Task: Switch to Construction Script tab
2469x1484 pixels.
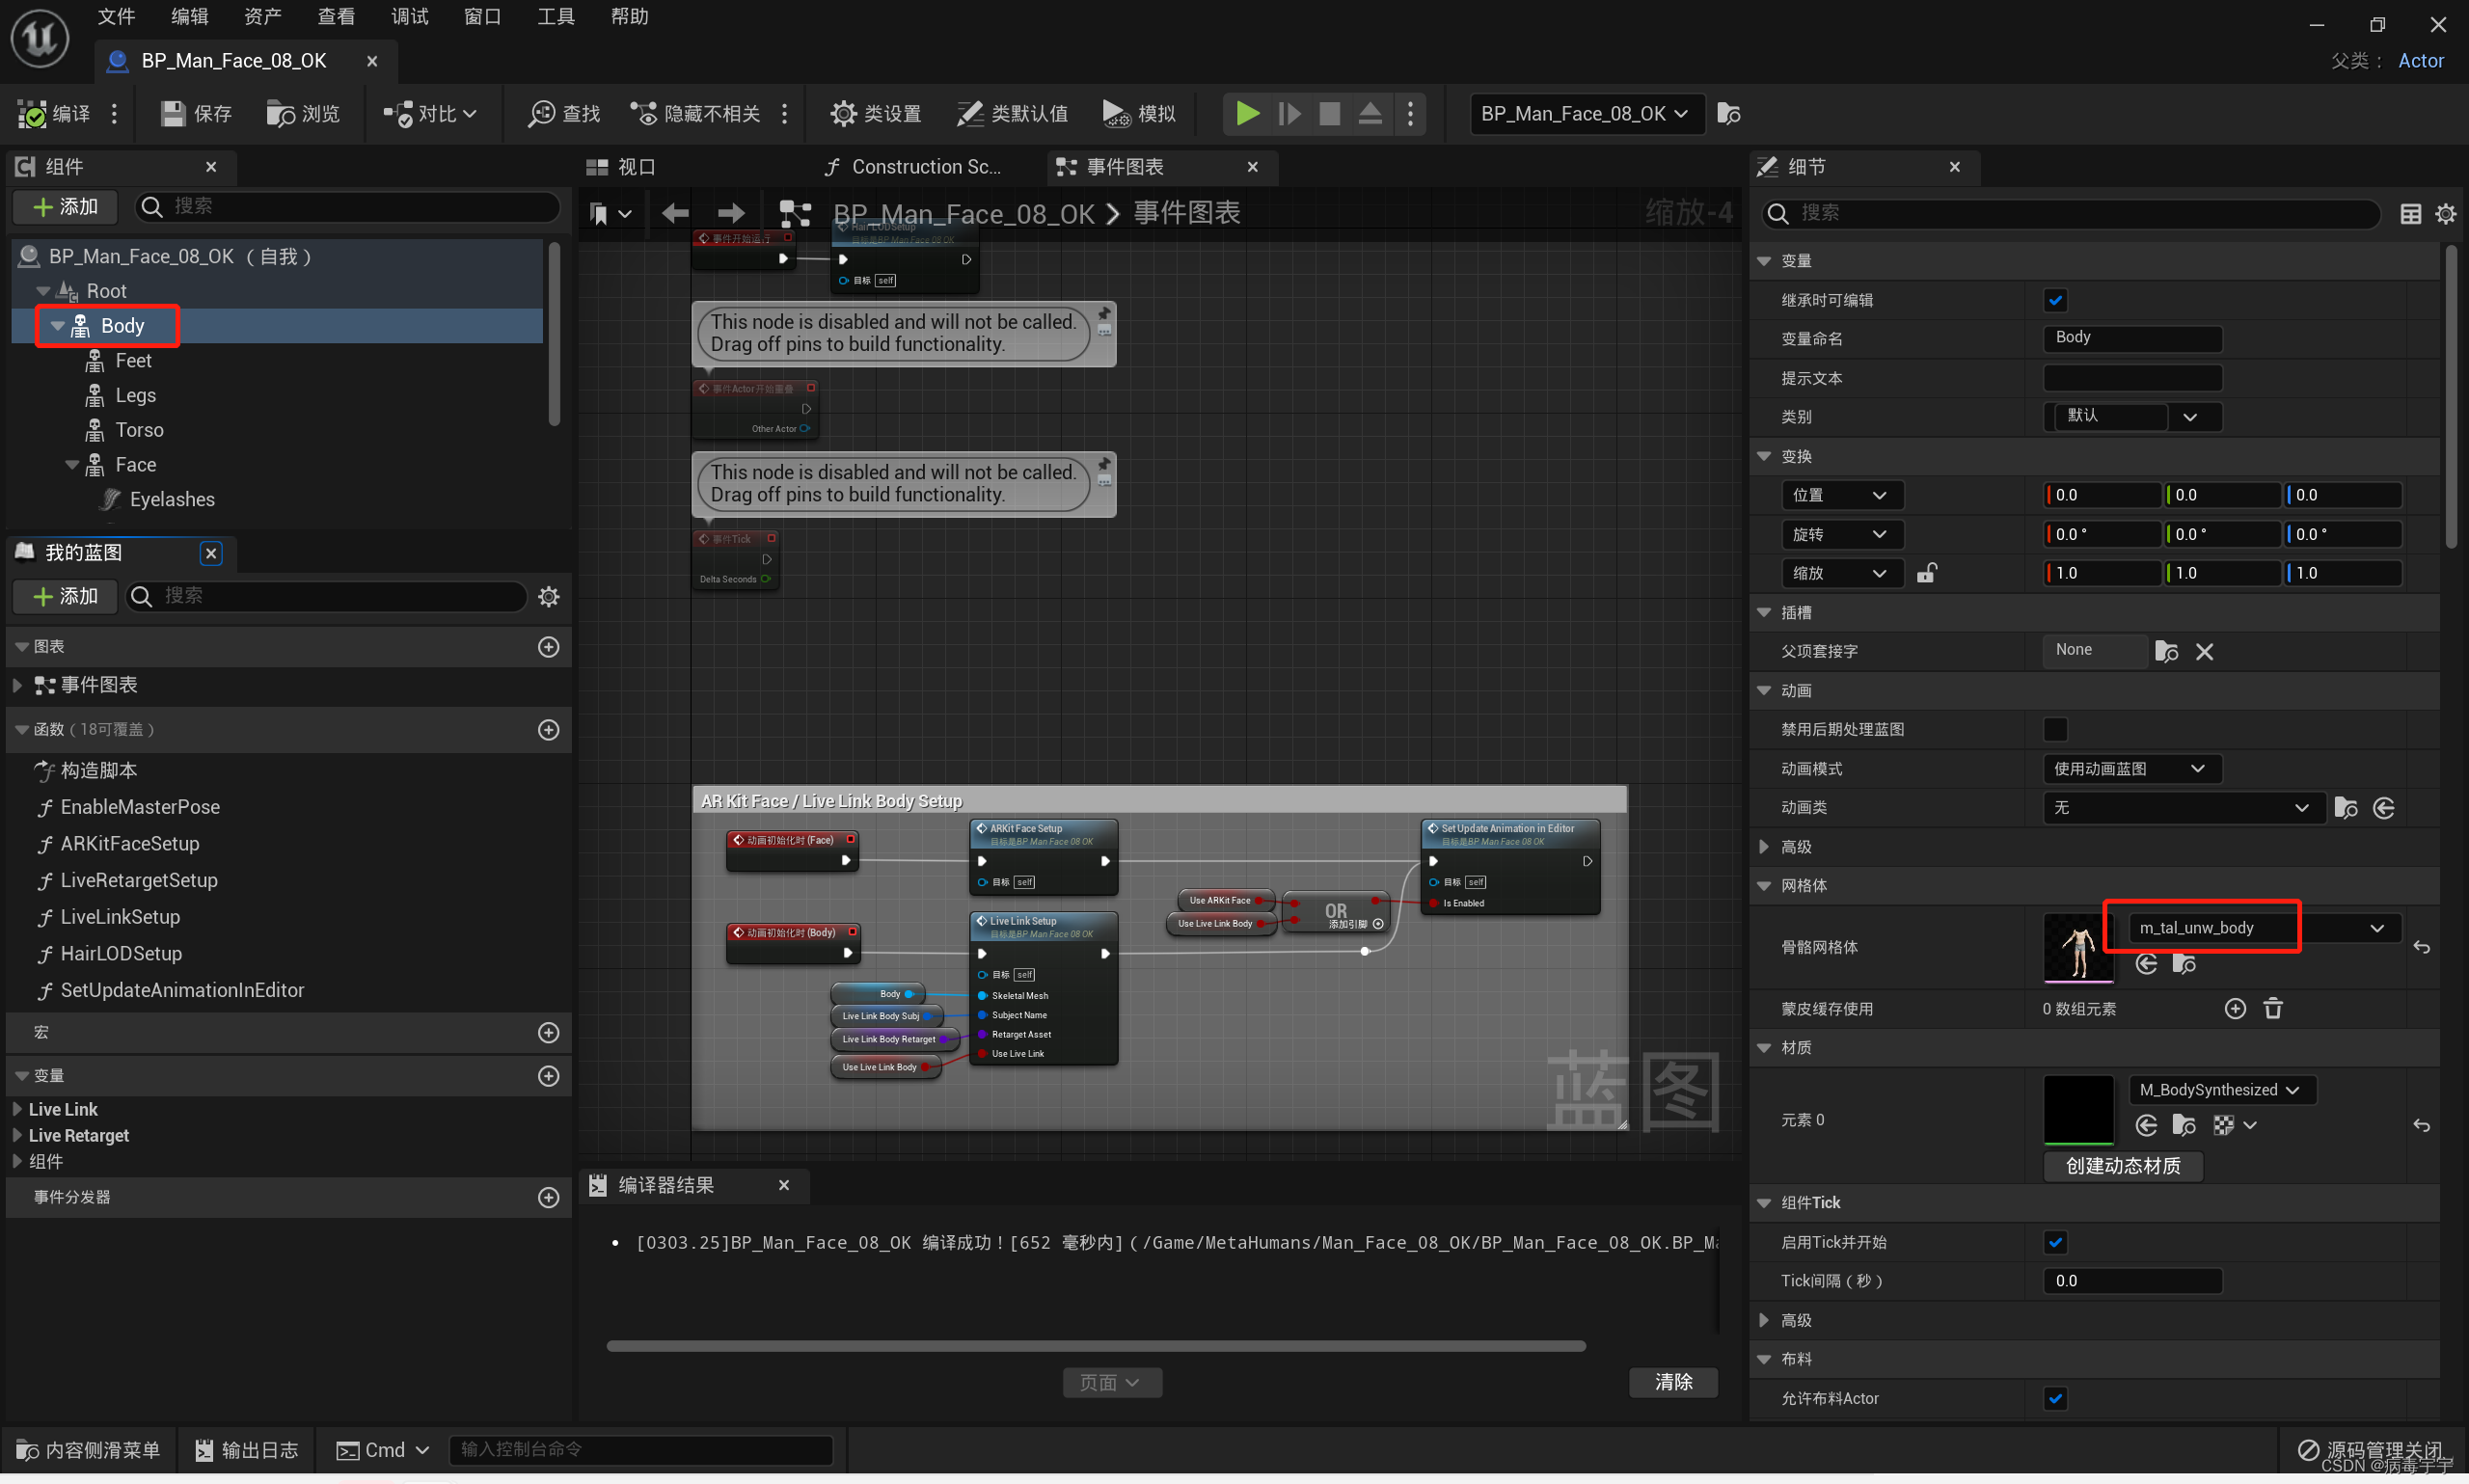Action: (x=913, y=167)
